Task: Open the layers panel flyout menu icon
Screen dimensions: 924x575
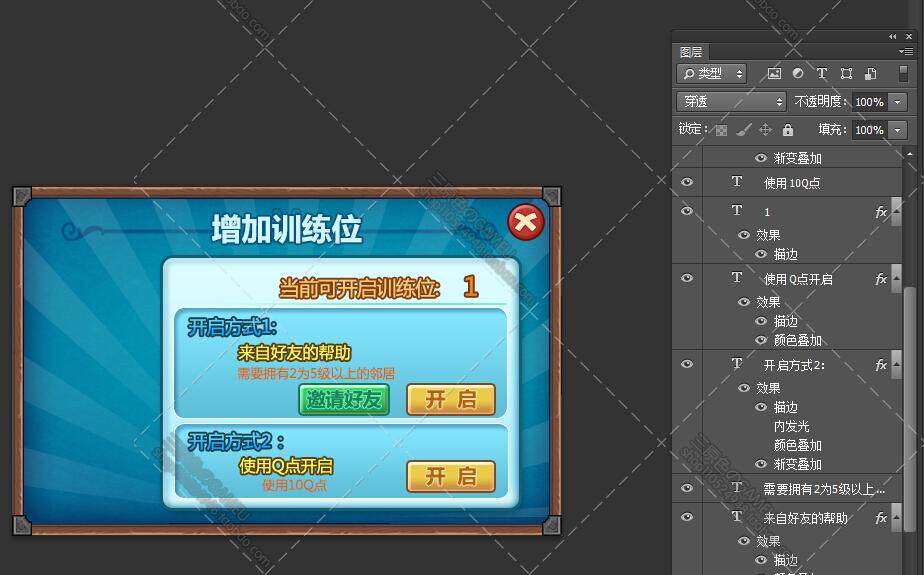Action: click(x=906, y=52)
